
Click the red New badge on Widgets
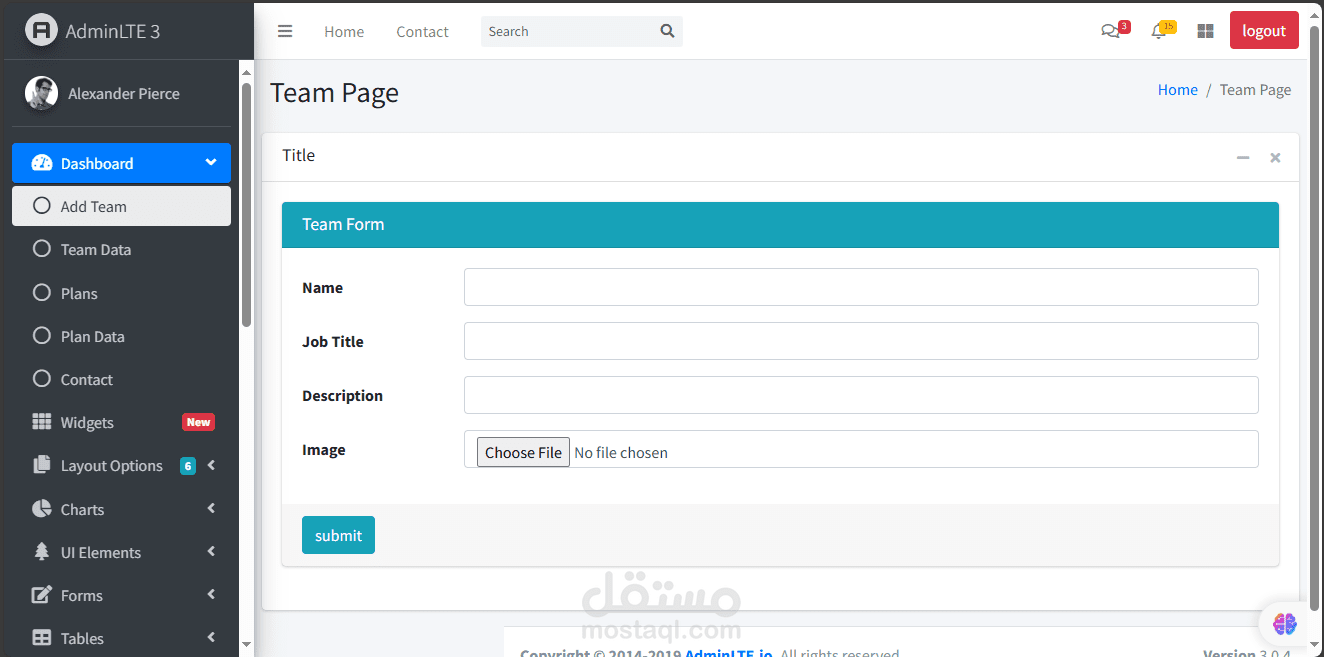(198, 422)
